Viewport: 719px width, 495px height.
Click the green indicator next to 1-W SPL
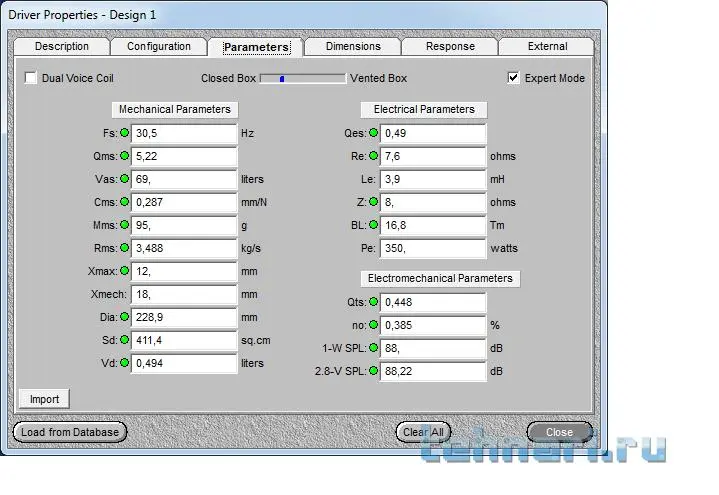coord(373,348)
